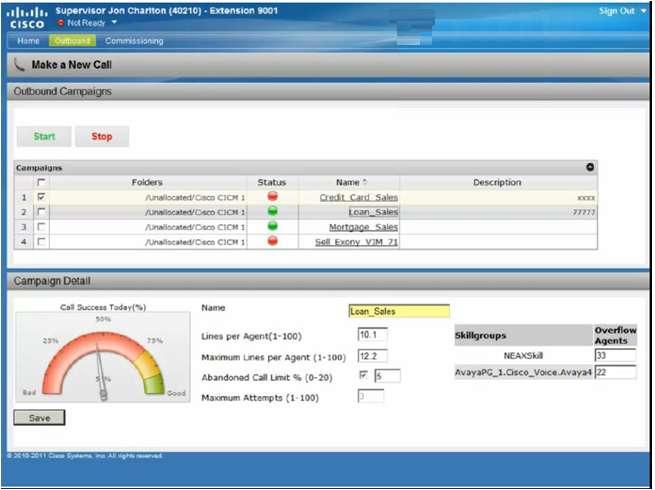Check the Sell_Exony_VIM_71 row checkbox
655x490 pixels.
coord(41,241)
